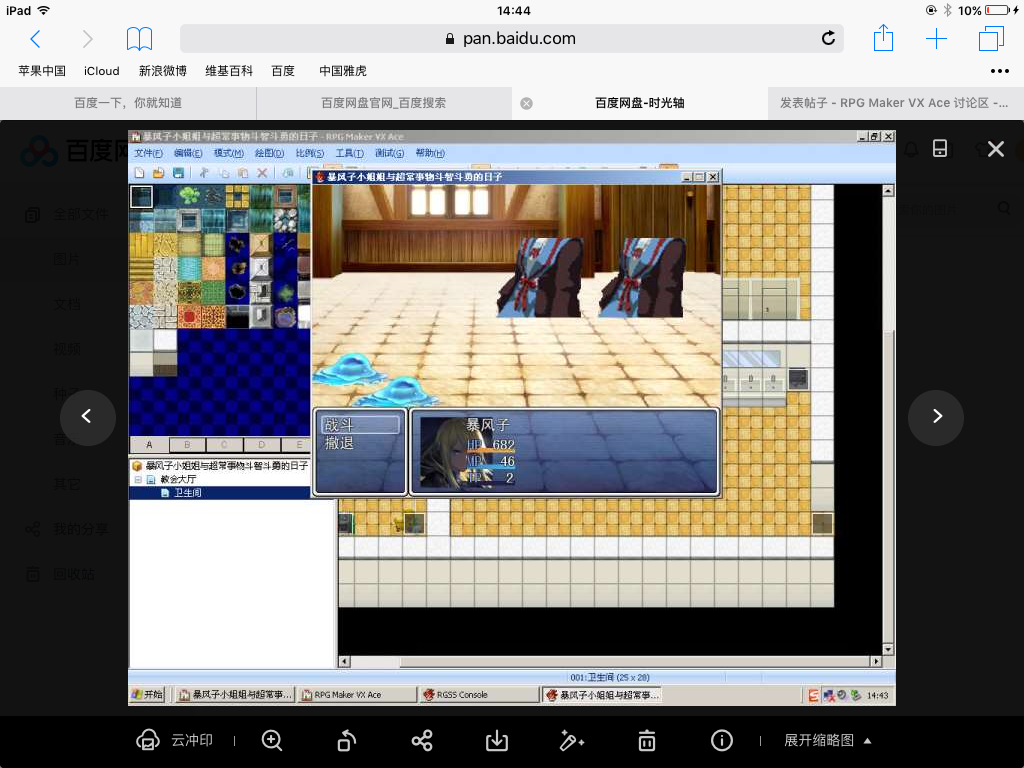Switch to the 百度一下，你就知道 tab
This screenshot has width=1024, height=768.
[x=128, y=103]
